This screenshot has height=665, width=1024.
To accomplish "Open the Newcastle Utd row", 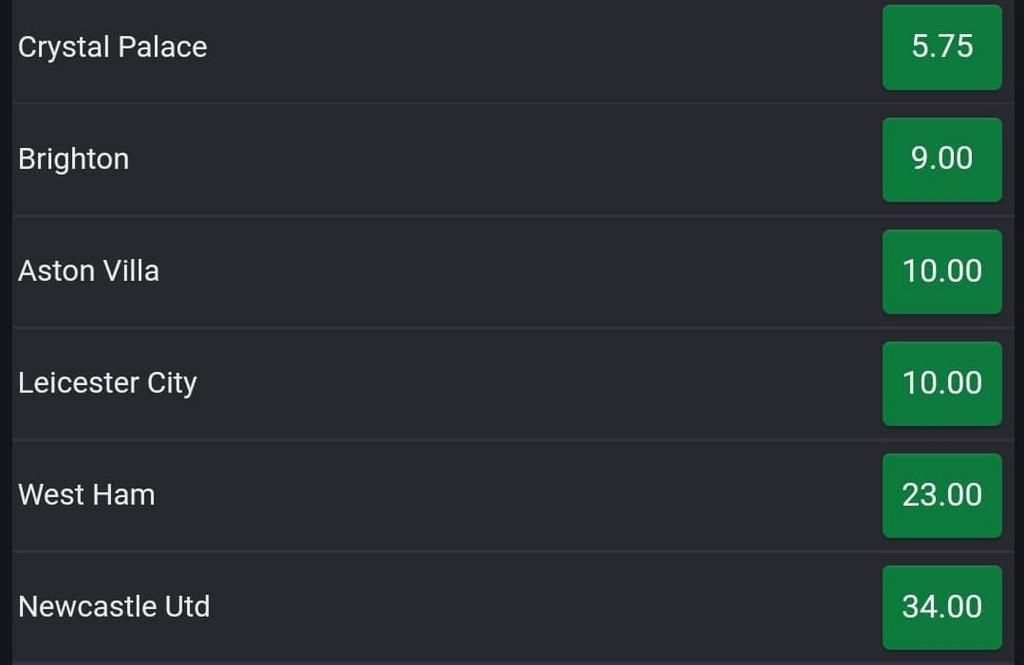I will 450,606.
